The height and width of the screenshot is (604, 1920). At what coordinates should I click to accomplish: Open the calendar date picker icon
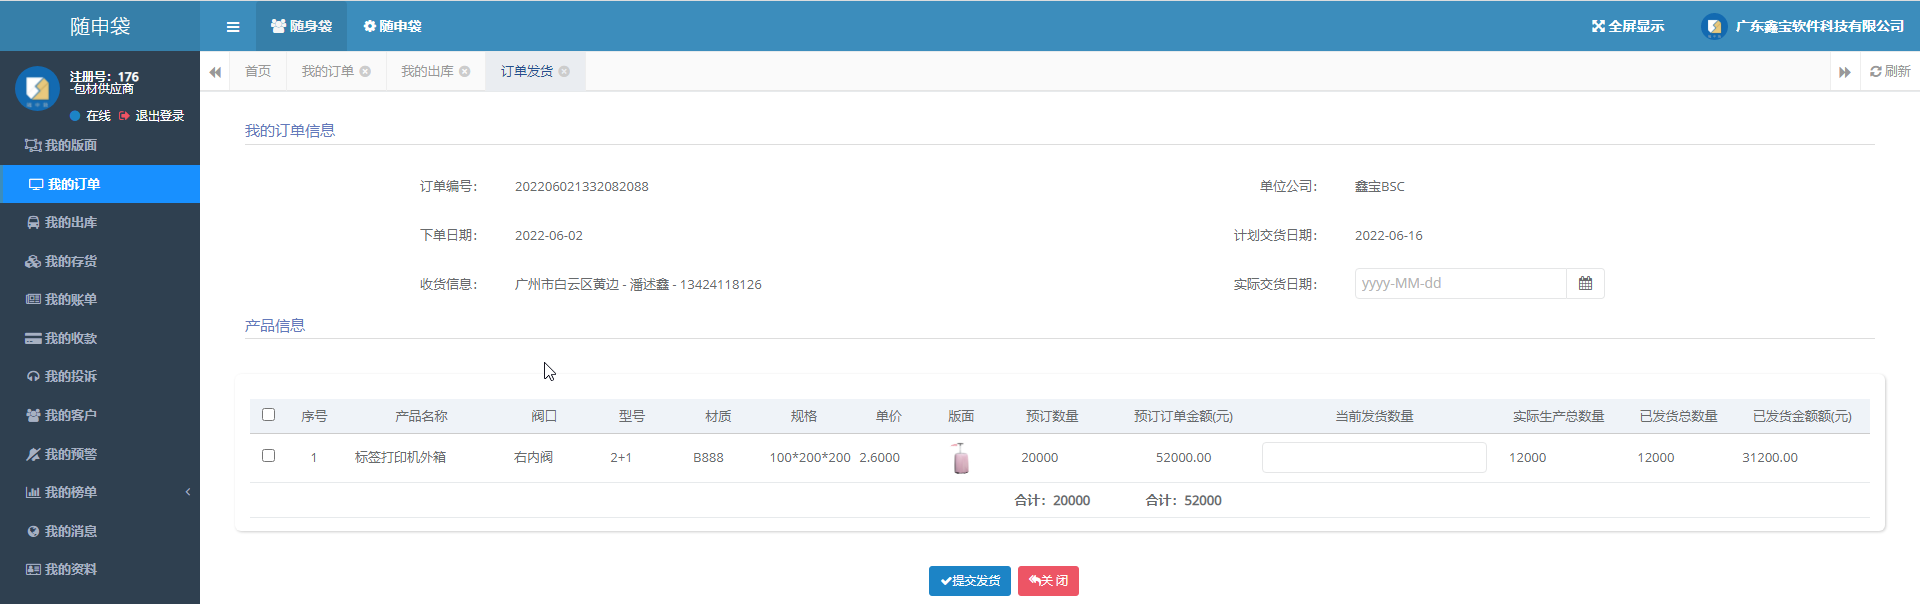[1585, 284]
